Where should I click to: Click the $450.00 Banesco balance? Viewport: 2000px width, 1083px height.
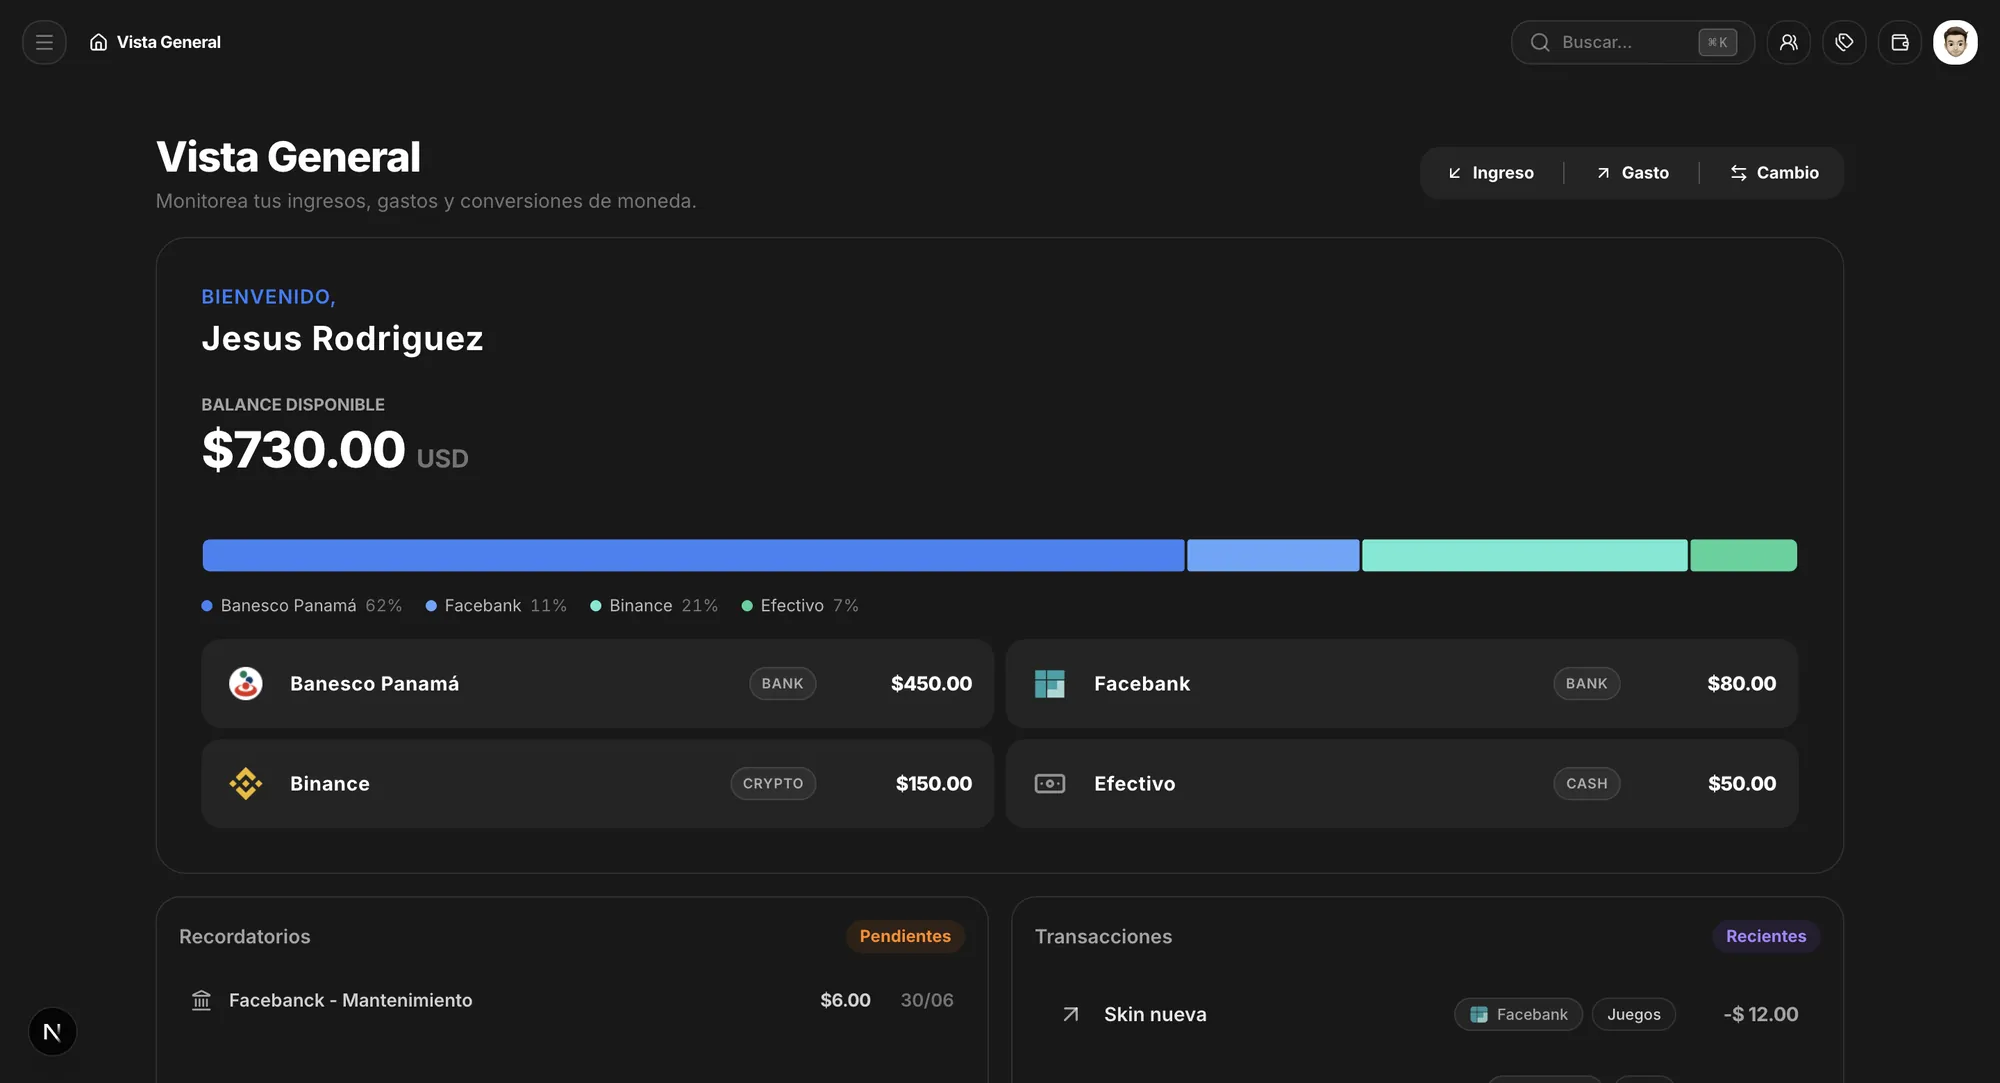tap(931, 683)
